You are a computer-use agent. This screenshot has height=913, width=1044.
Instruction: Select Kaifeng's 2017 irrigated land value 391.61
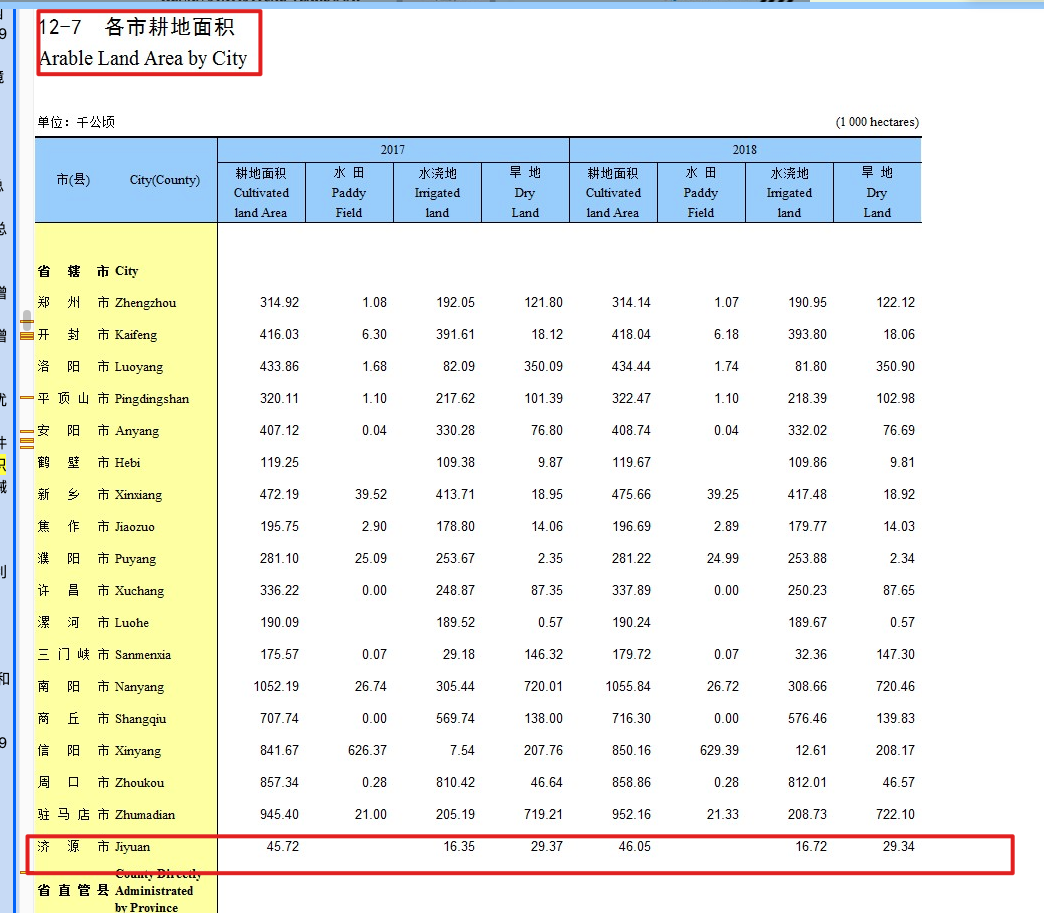455,335
